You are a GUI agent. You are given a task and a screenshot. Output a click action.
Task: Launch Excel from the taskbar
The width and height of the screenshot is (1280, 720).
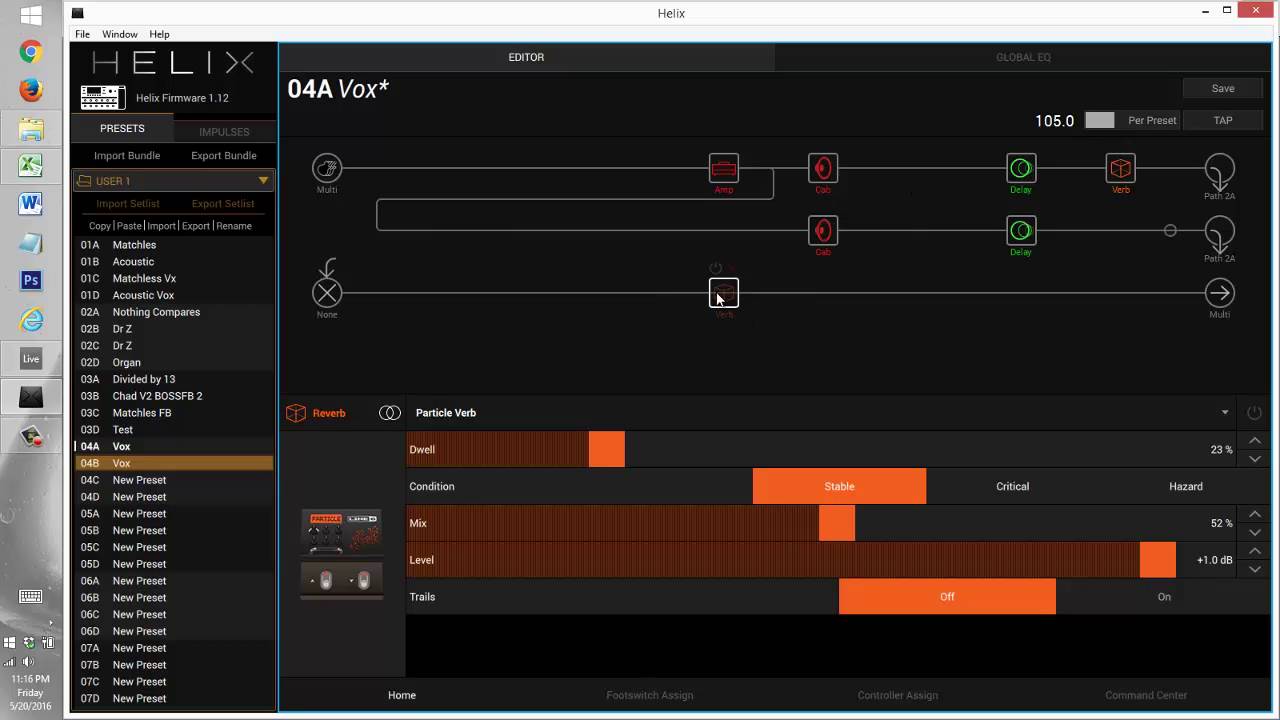(x=31, y=167)
